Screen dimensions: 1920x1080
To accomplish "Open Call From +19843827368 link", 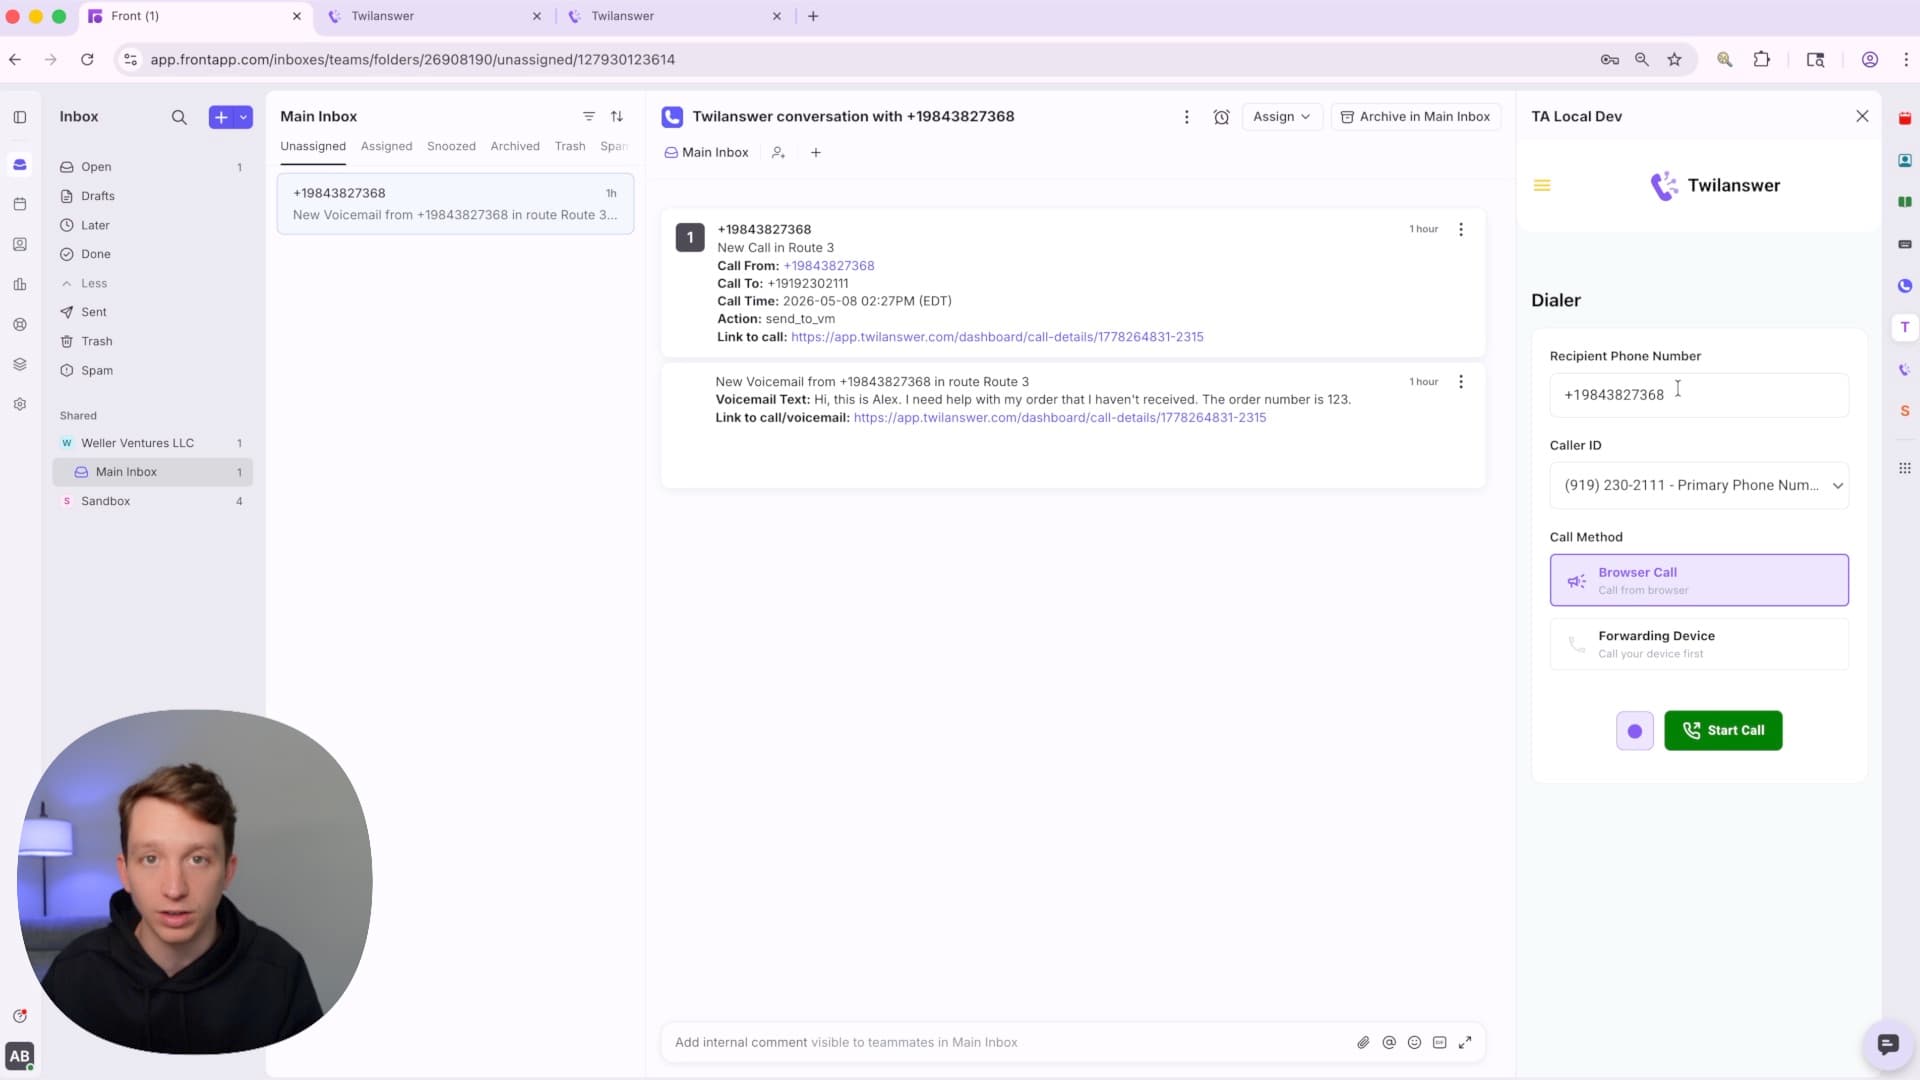I will pyautogui.click(x=829, y=266).
